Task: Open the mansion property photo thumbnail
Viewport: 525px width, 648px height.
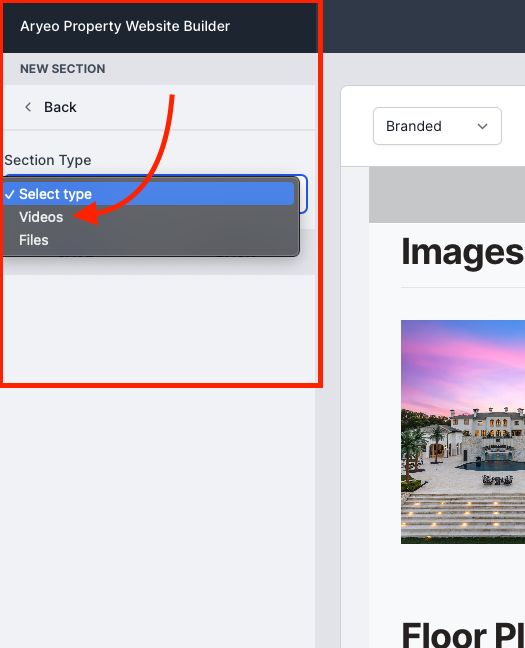Action: click(x=463, y=431)
